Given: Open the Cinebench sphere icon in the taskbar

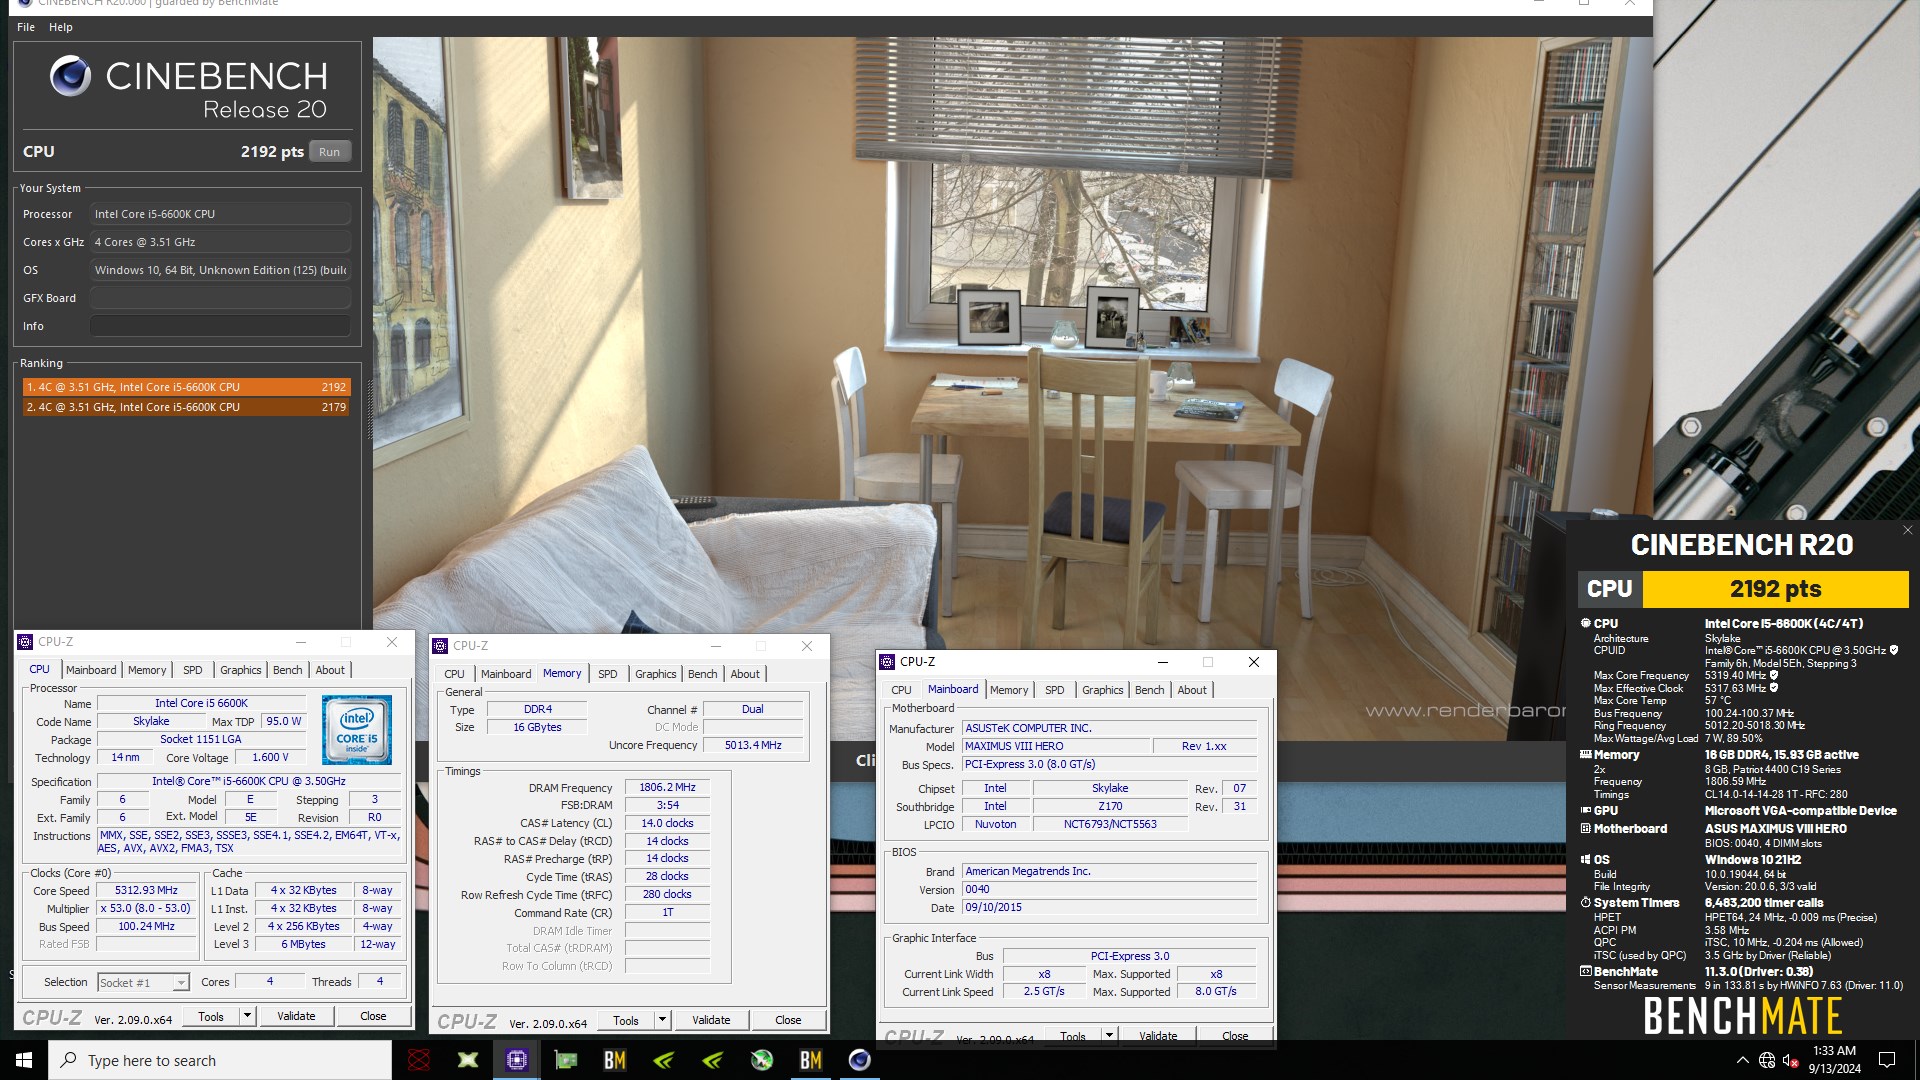Looking at the screenshot, I should [859, 1060].
